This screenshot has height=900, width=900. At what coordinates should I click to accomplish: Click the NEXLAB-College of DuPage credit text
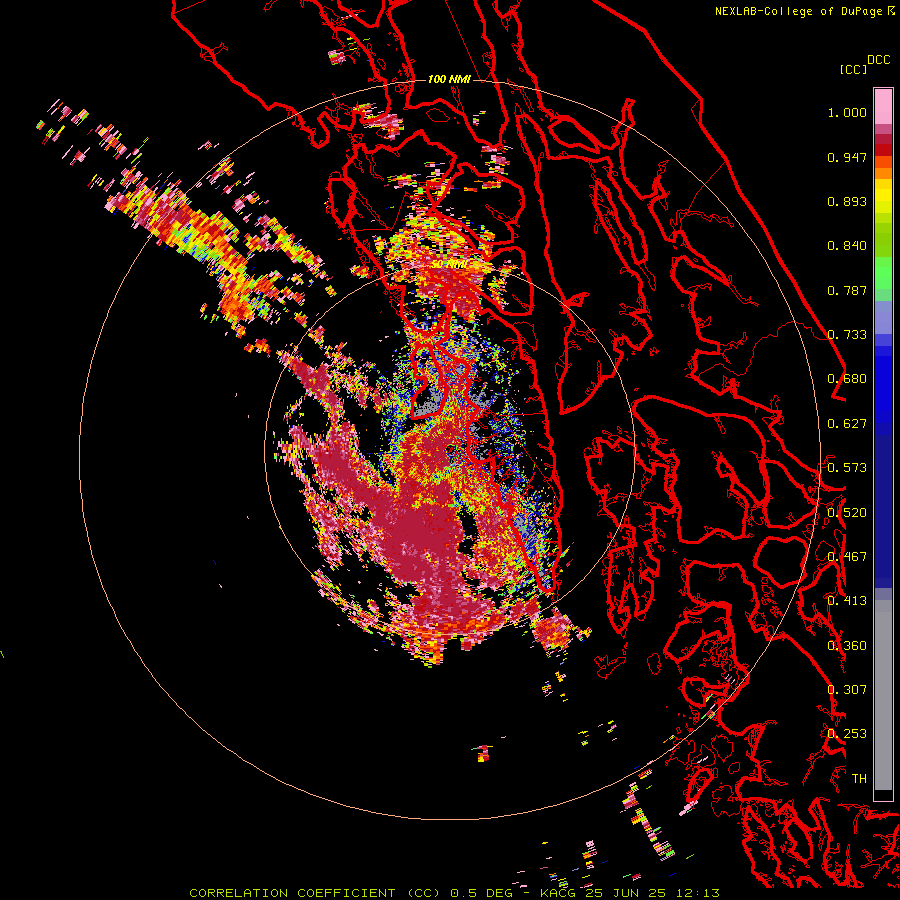pyautogui.click(x=798, y=11)
